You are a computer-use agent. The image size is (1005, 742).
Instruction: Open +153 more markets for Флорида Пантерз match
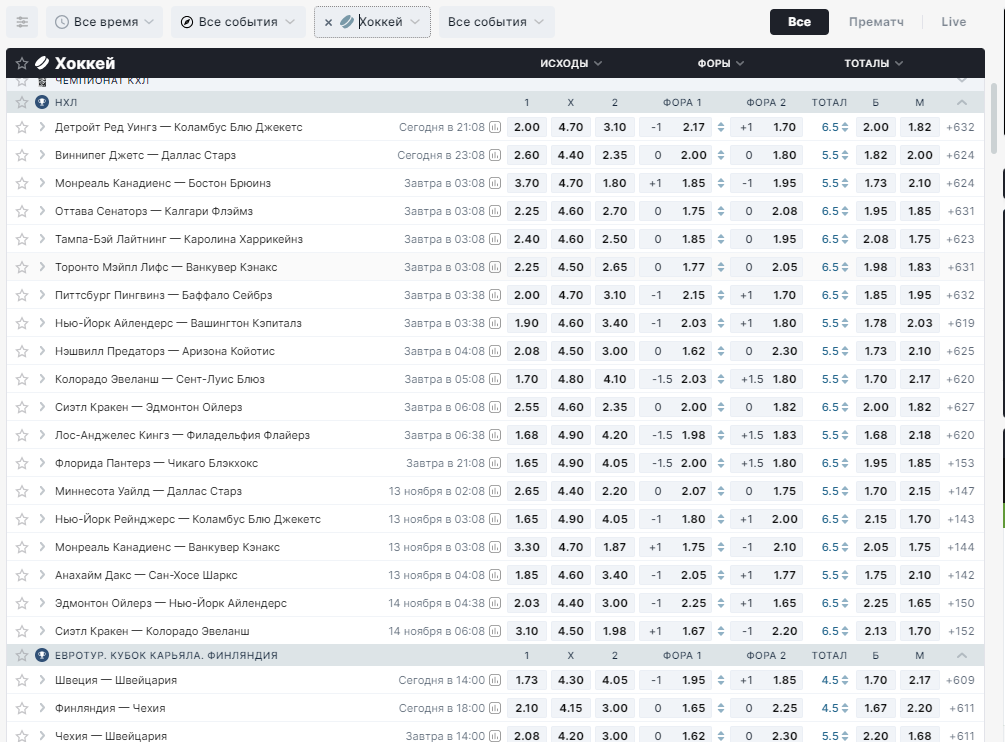(960, 463)
